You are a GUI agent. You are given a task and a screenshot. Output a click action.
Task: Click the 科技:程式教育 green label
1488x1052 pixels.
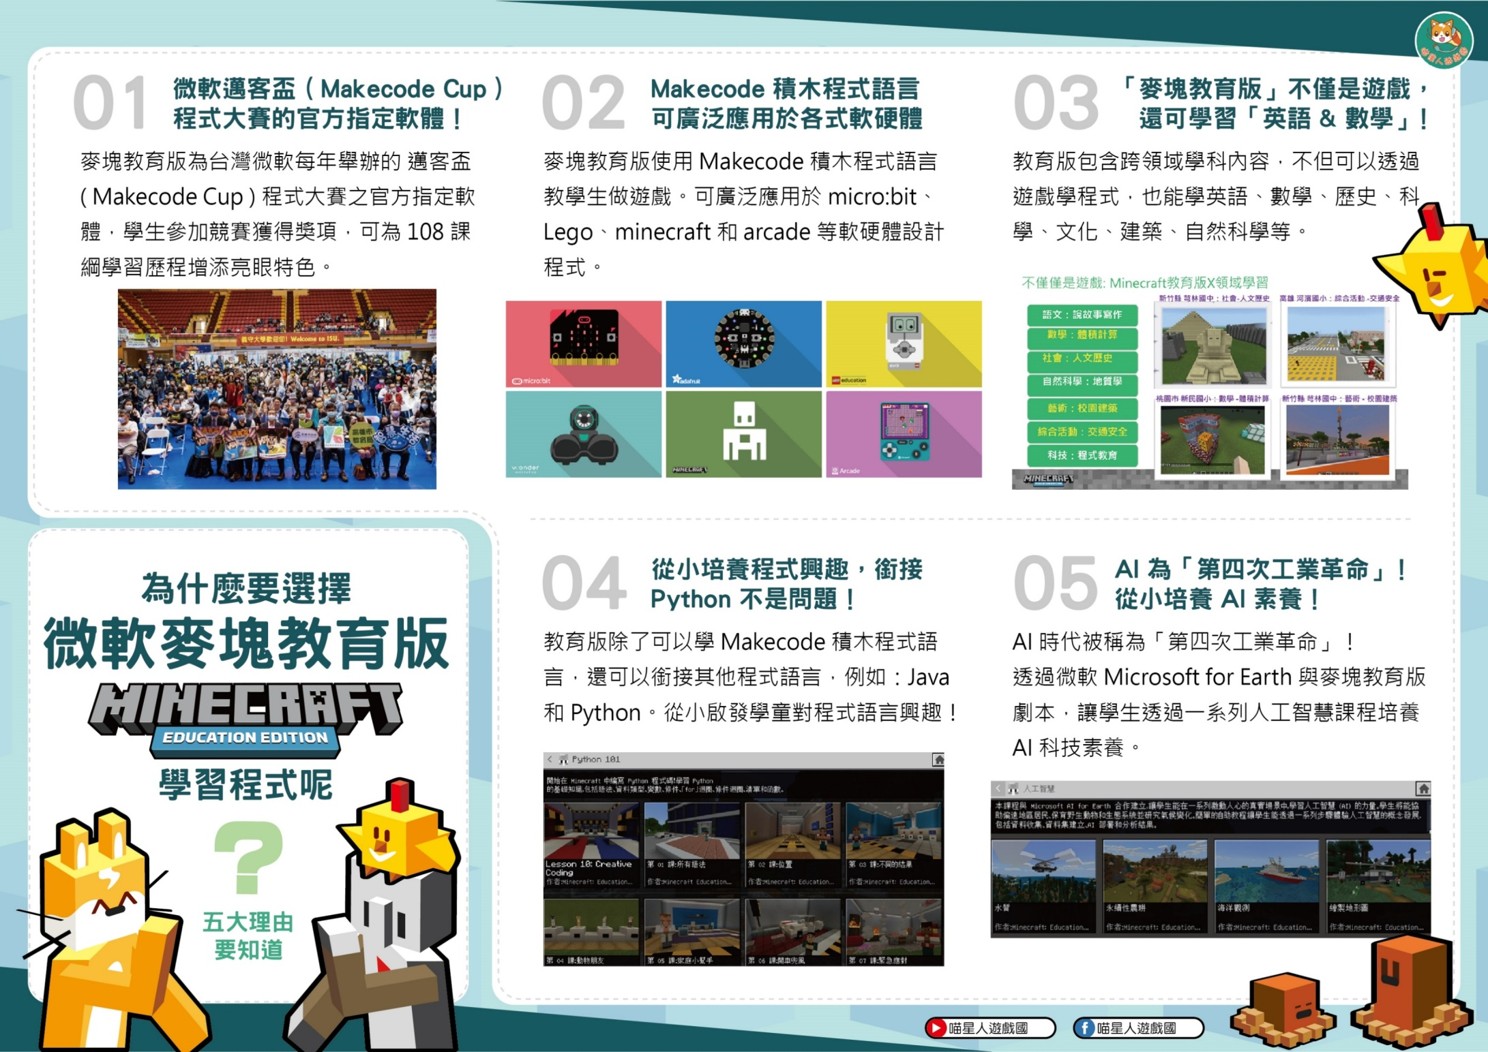click(x=1082, y=456)
